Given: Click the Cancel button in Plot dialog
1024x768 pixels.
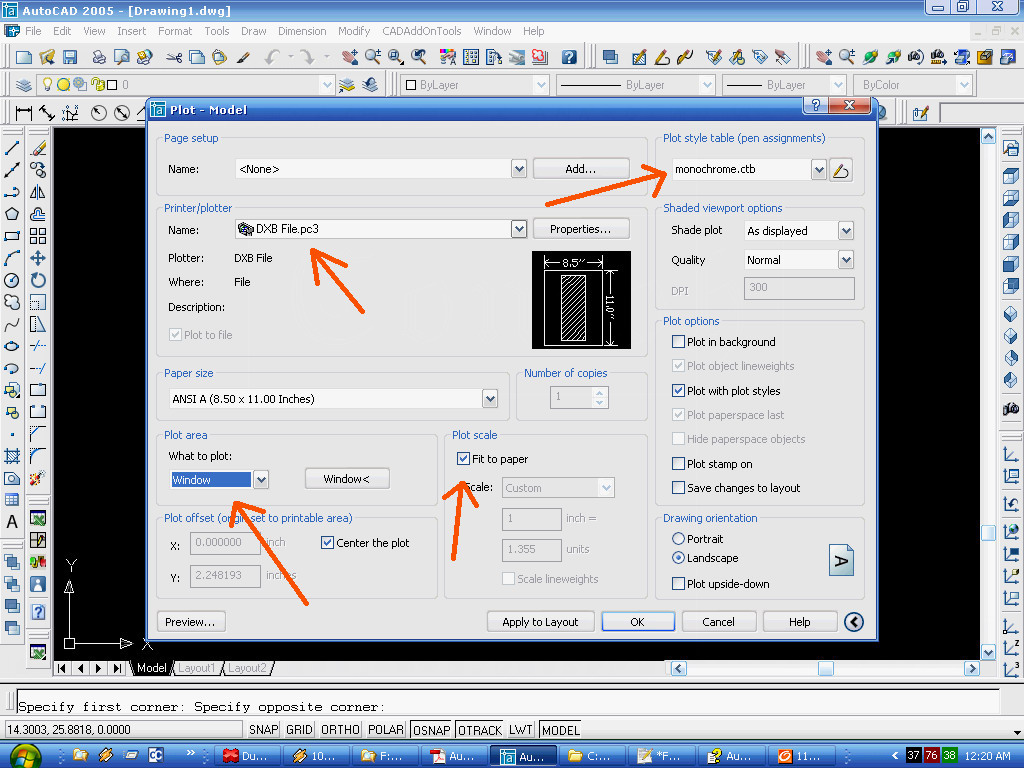Looking at the screenshot, I should click(x=718, y=622).
